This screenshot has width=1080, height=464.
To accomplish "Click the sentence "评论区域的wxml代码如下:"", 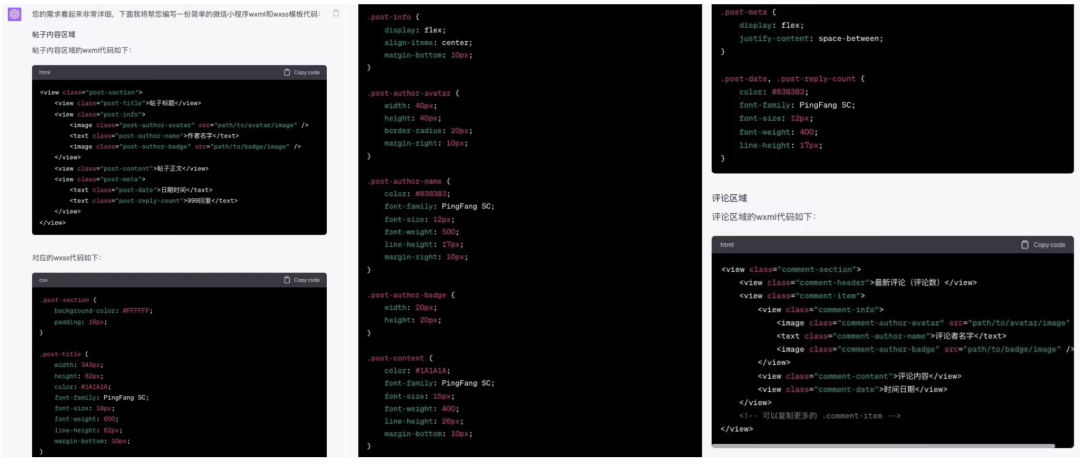I will tap(764, 216).
